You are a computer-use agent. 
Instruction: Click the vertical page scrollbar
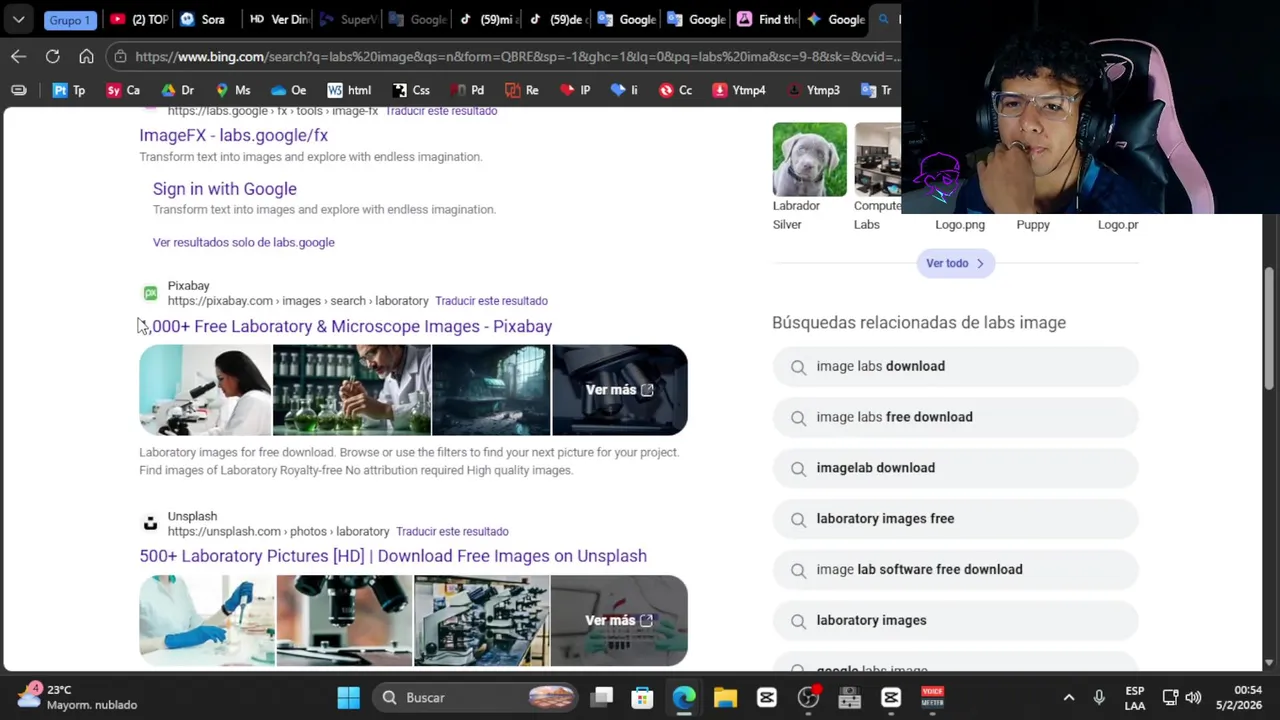(1269, 330)
